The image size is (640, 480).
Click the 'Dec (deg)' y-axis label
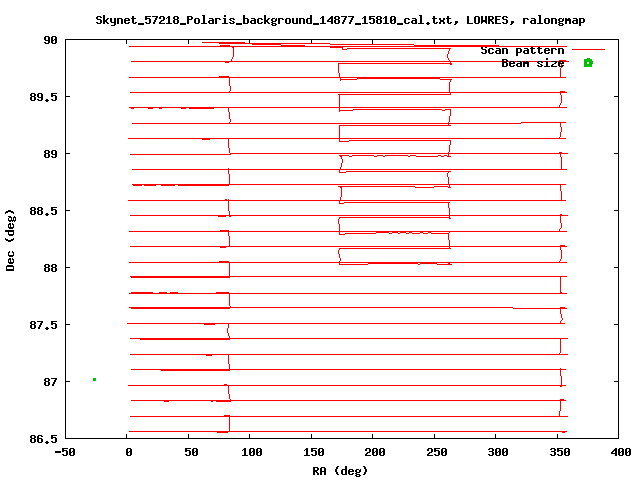point(10,240)
